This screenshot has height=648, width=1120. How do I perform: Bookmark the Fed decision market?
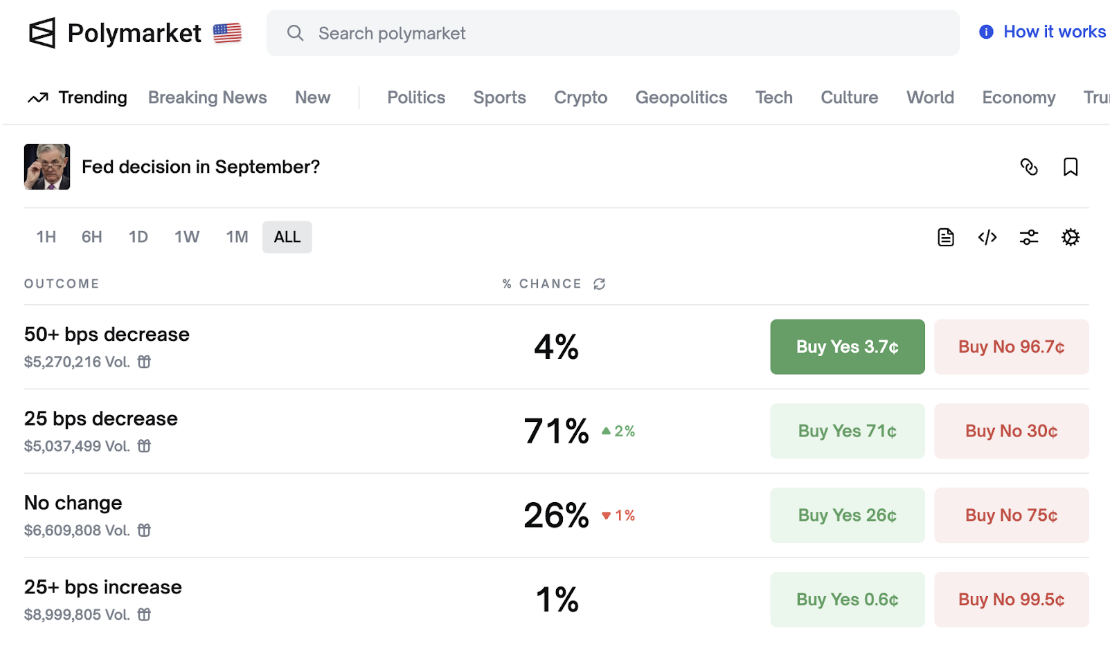coord(1070,166)
